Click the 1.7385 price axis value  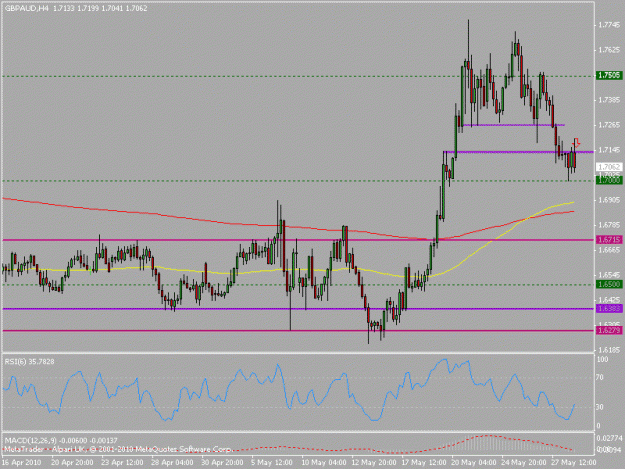tap(609, 100)
